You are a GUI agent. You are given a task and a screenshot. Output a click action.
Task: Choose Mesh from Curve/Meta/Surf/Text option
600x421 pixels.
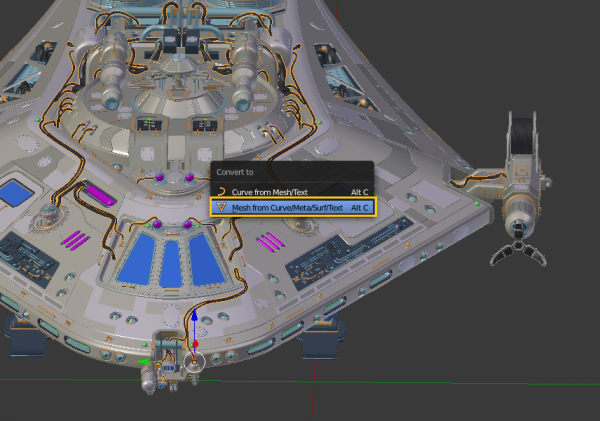(293, 207)
